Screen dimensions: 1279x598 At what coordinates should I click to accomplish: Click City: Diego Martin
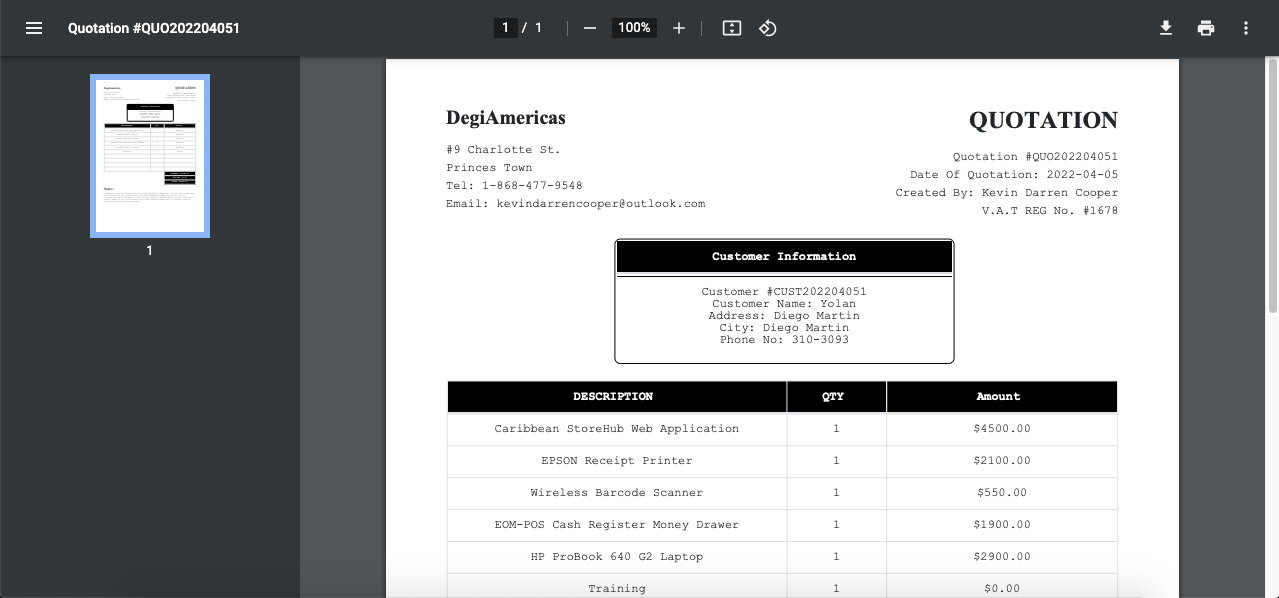coord(784,328)
